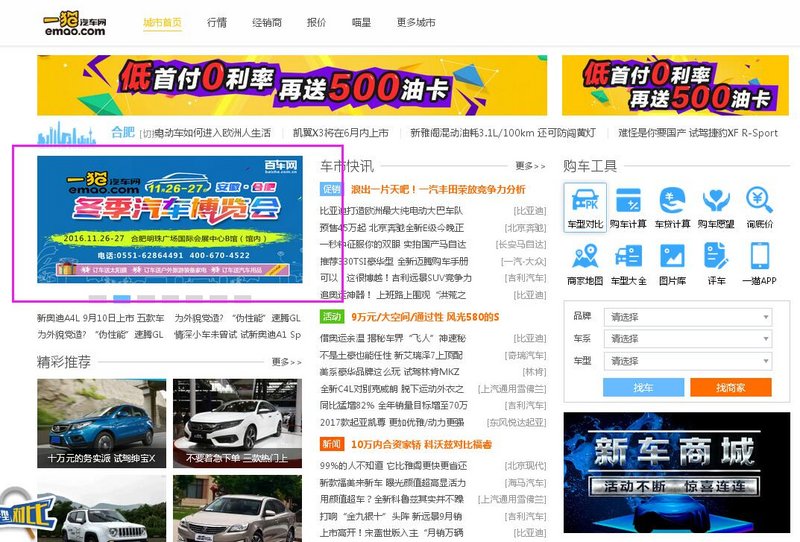The image size is (800, 542).
Task: Open the 购车计算 purchase calculator icon
Action: pyautogui.click(x=628, y=208)
